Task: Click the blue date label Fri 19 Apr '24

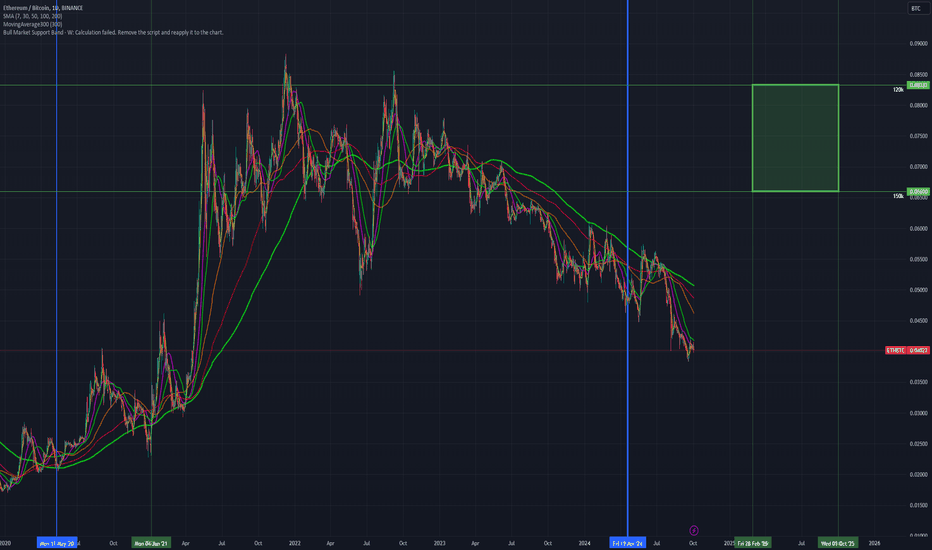Action: (x=628, y=543)
